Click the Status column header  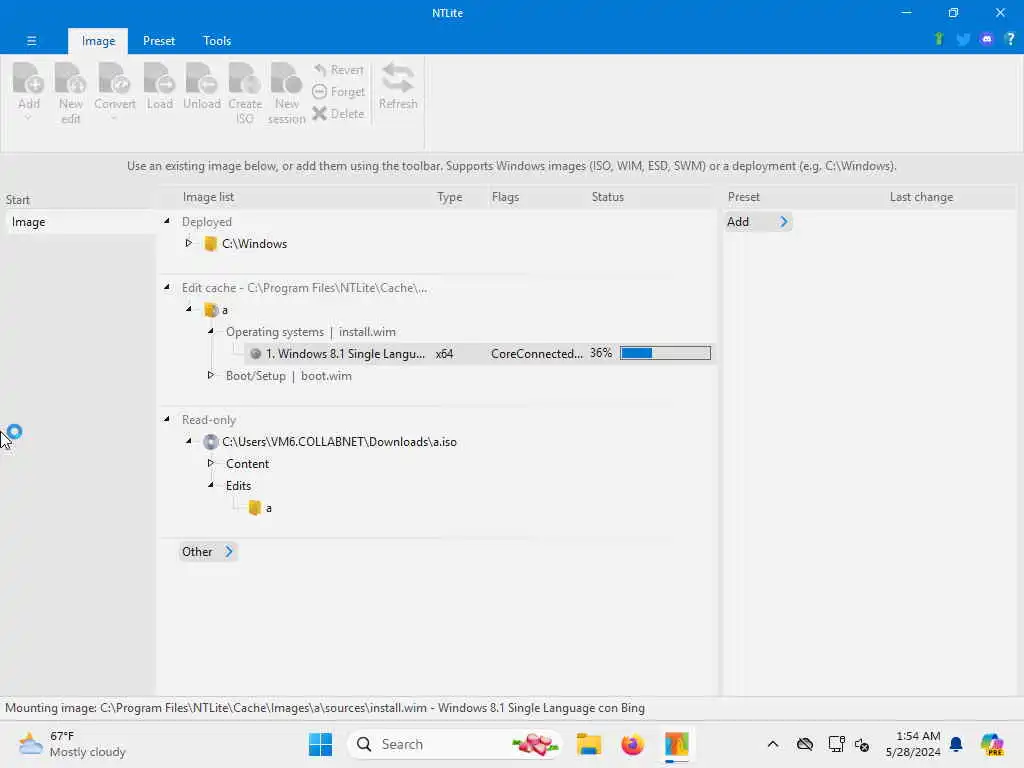[607, 197]
